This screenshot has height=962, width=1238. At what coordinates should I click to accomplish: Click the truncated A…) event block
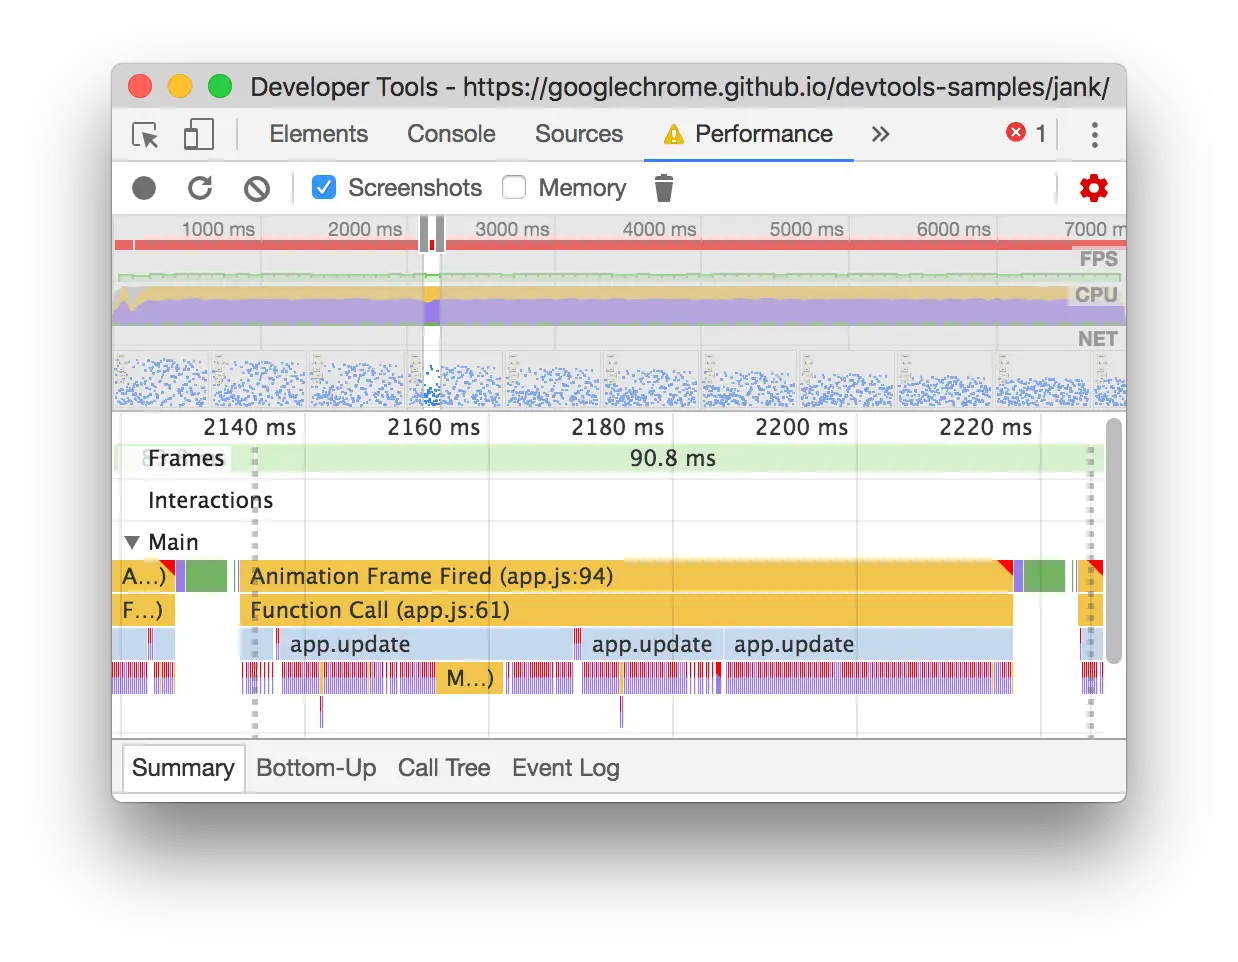coord(143,576)
